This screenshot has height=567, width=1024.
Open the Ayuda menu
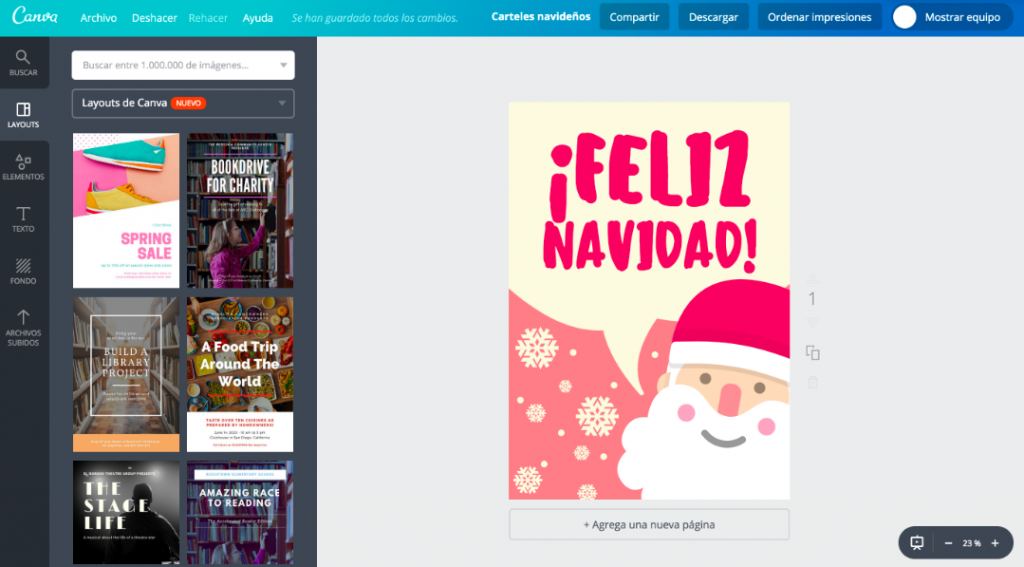(x=258, y=18)
